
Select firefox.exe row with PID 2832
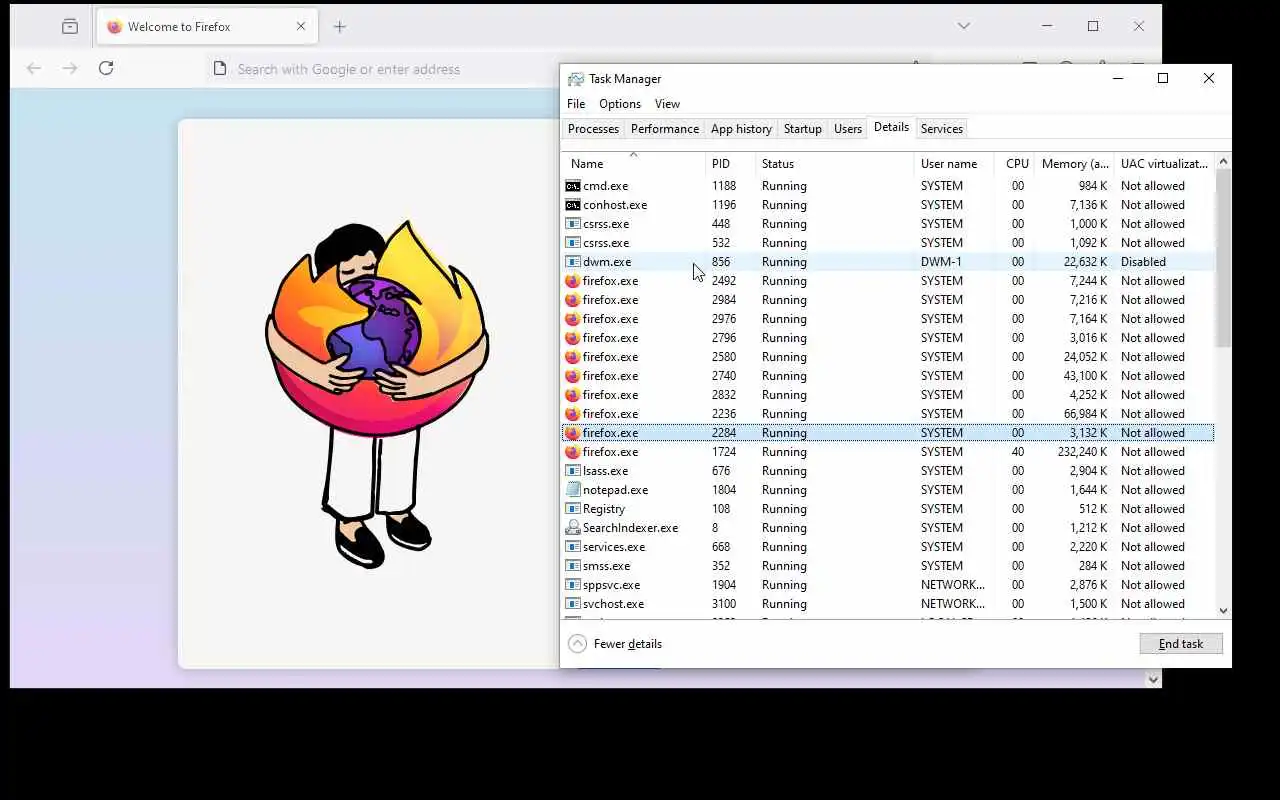(888, 395)
